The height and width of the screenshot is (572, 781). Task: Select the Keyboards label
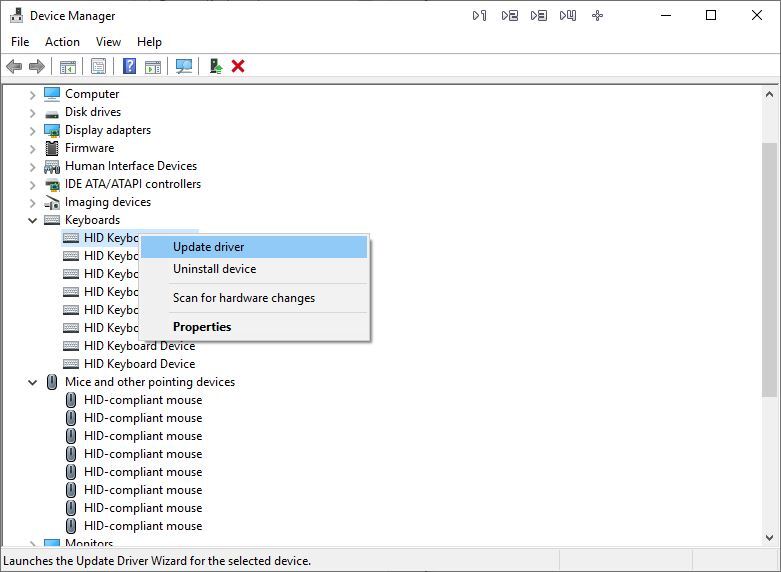point(93,220)
